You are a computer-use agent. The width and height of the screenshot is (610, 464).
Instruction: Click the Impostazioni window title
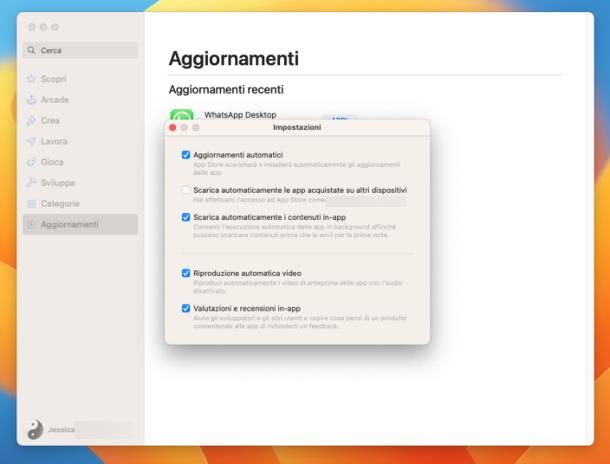[x=297, y=127]
